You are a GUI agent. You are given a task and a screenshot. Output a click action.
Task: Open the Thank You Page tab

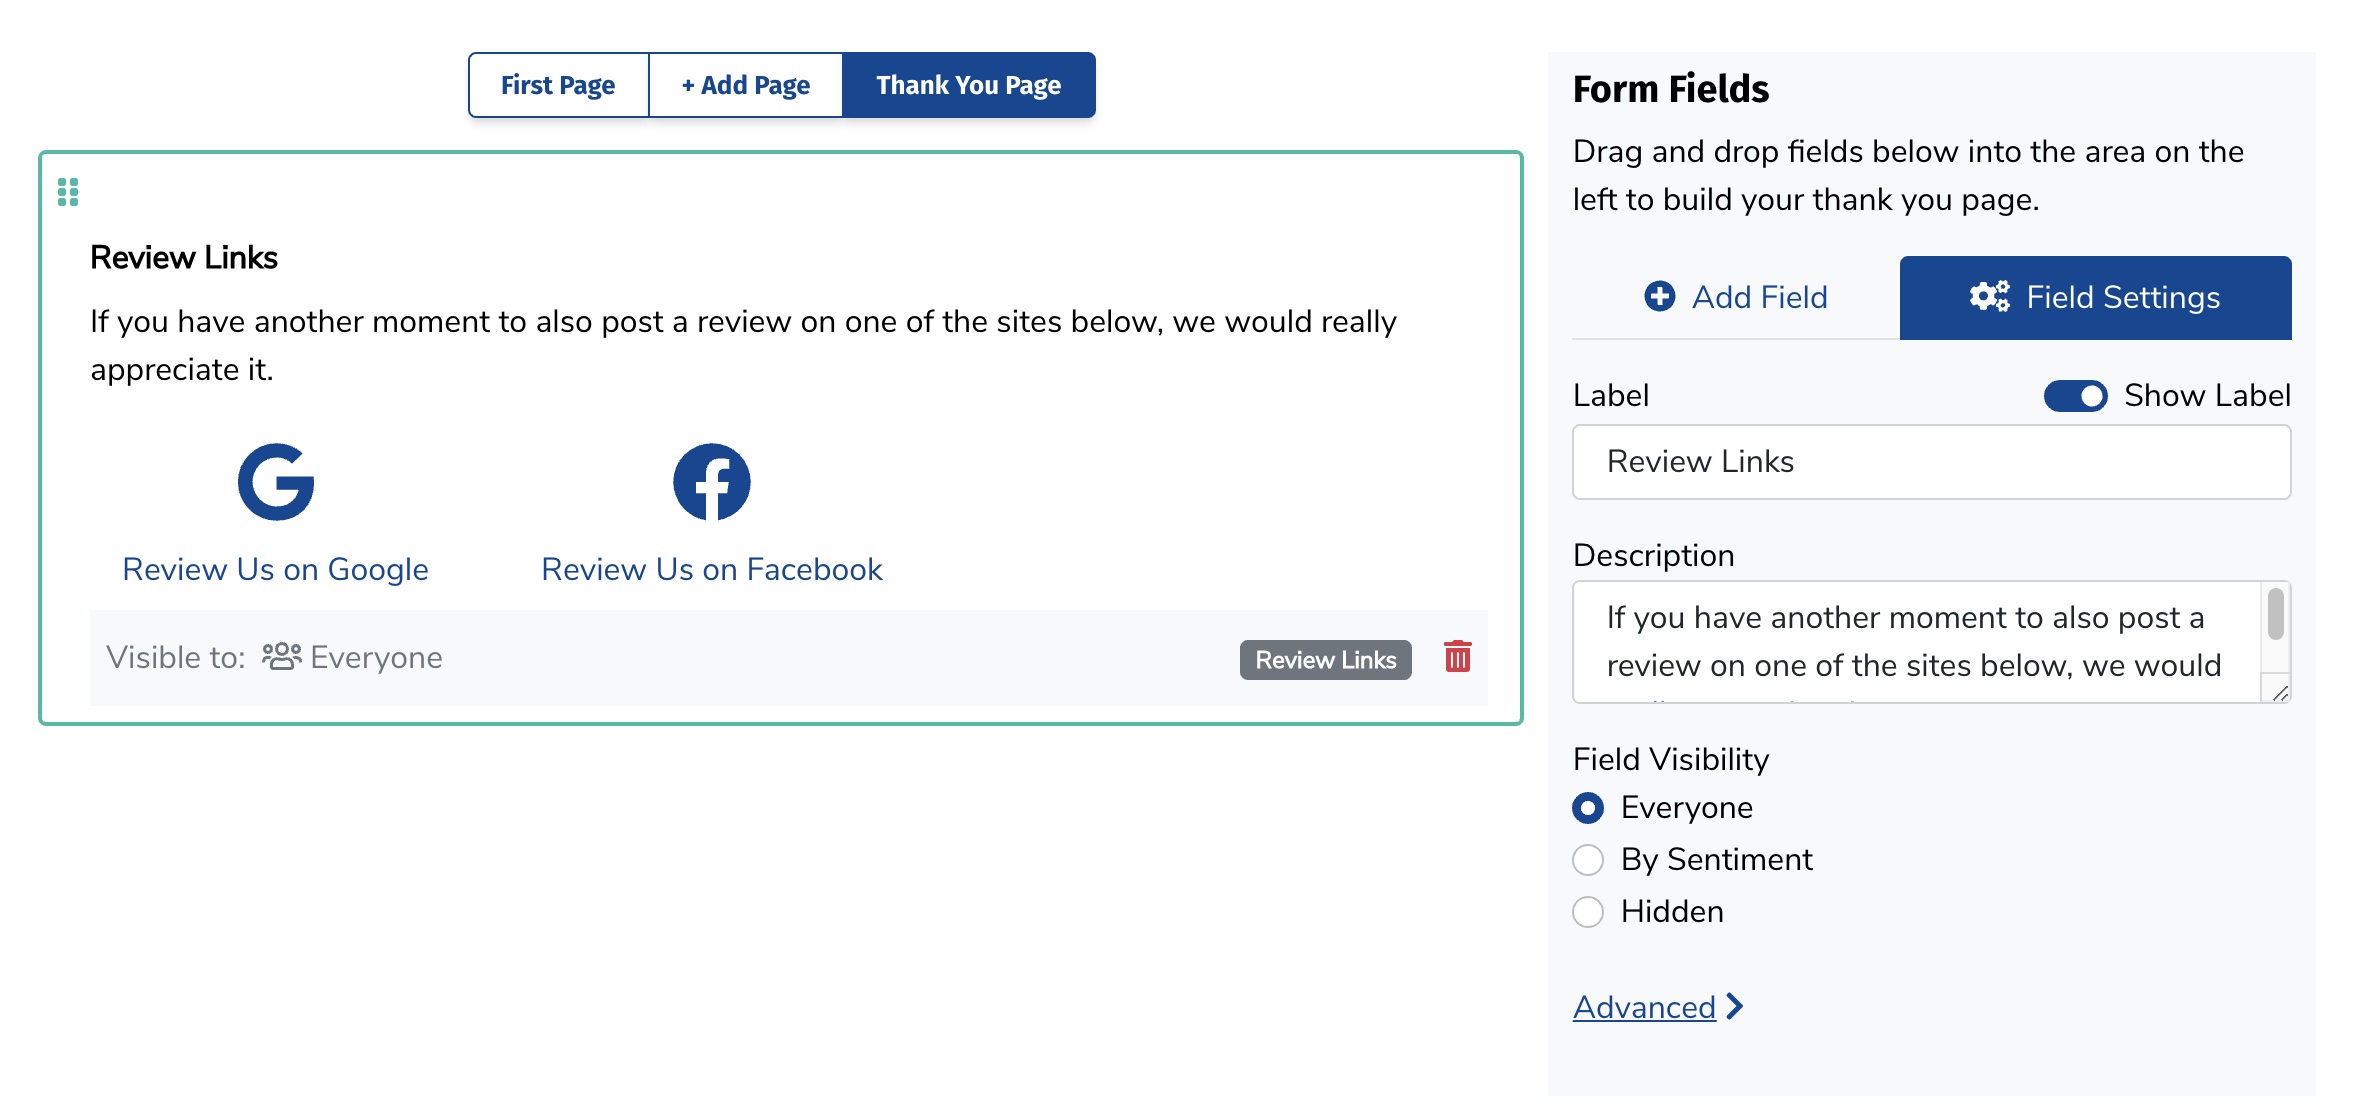(x=968, y=86)
